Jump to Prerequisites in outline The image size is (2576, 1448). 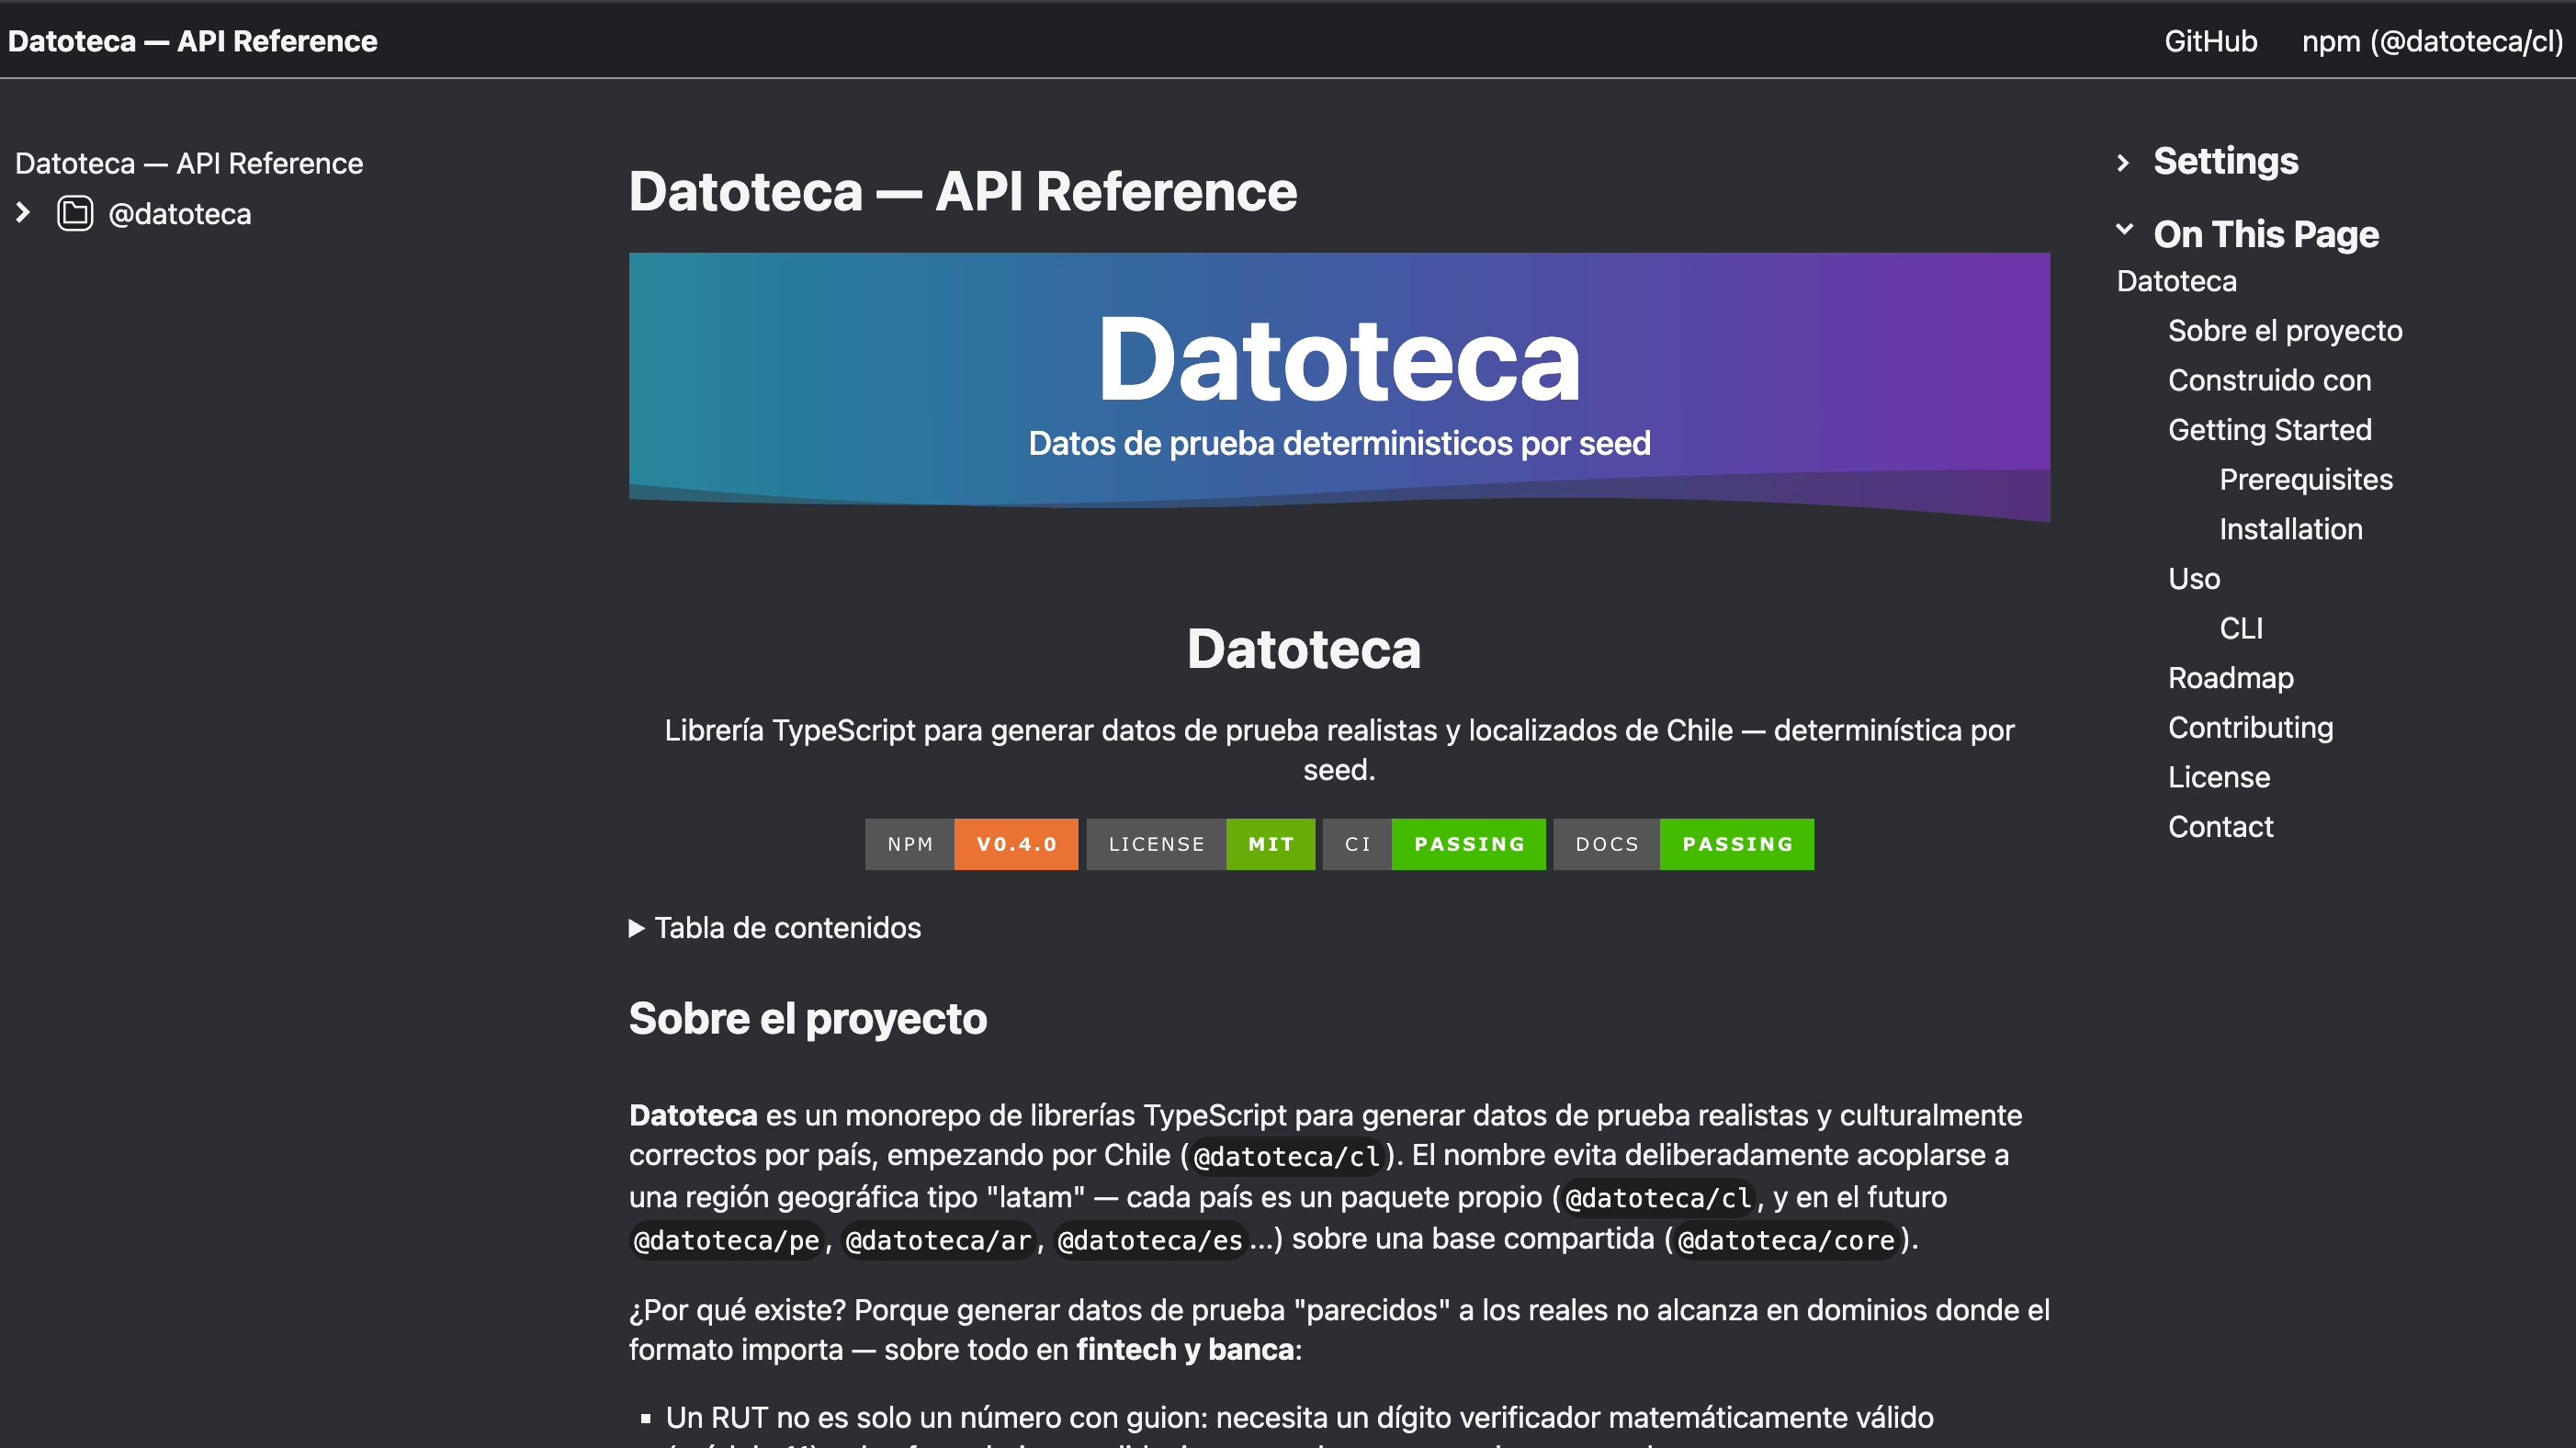(x=2306, y=480)
